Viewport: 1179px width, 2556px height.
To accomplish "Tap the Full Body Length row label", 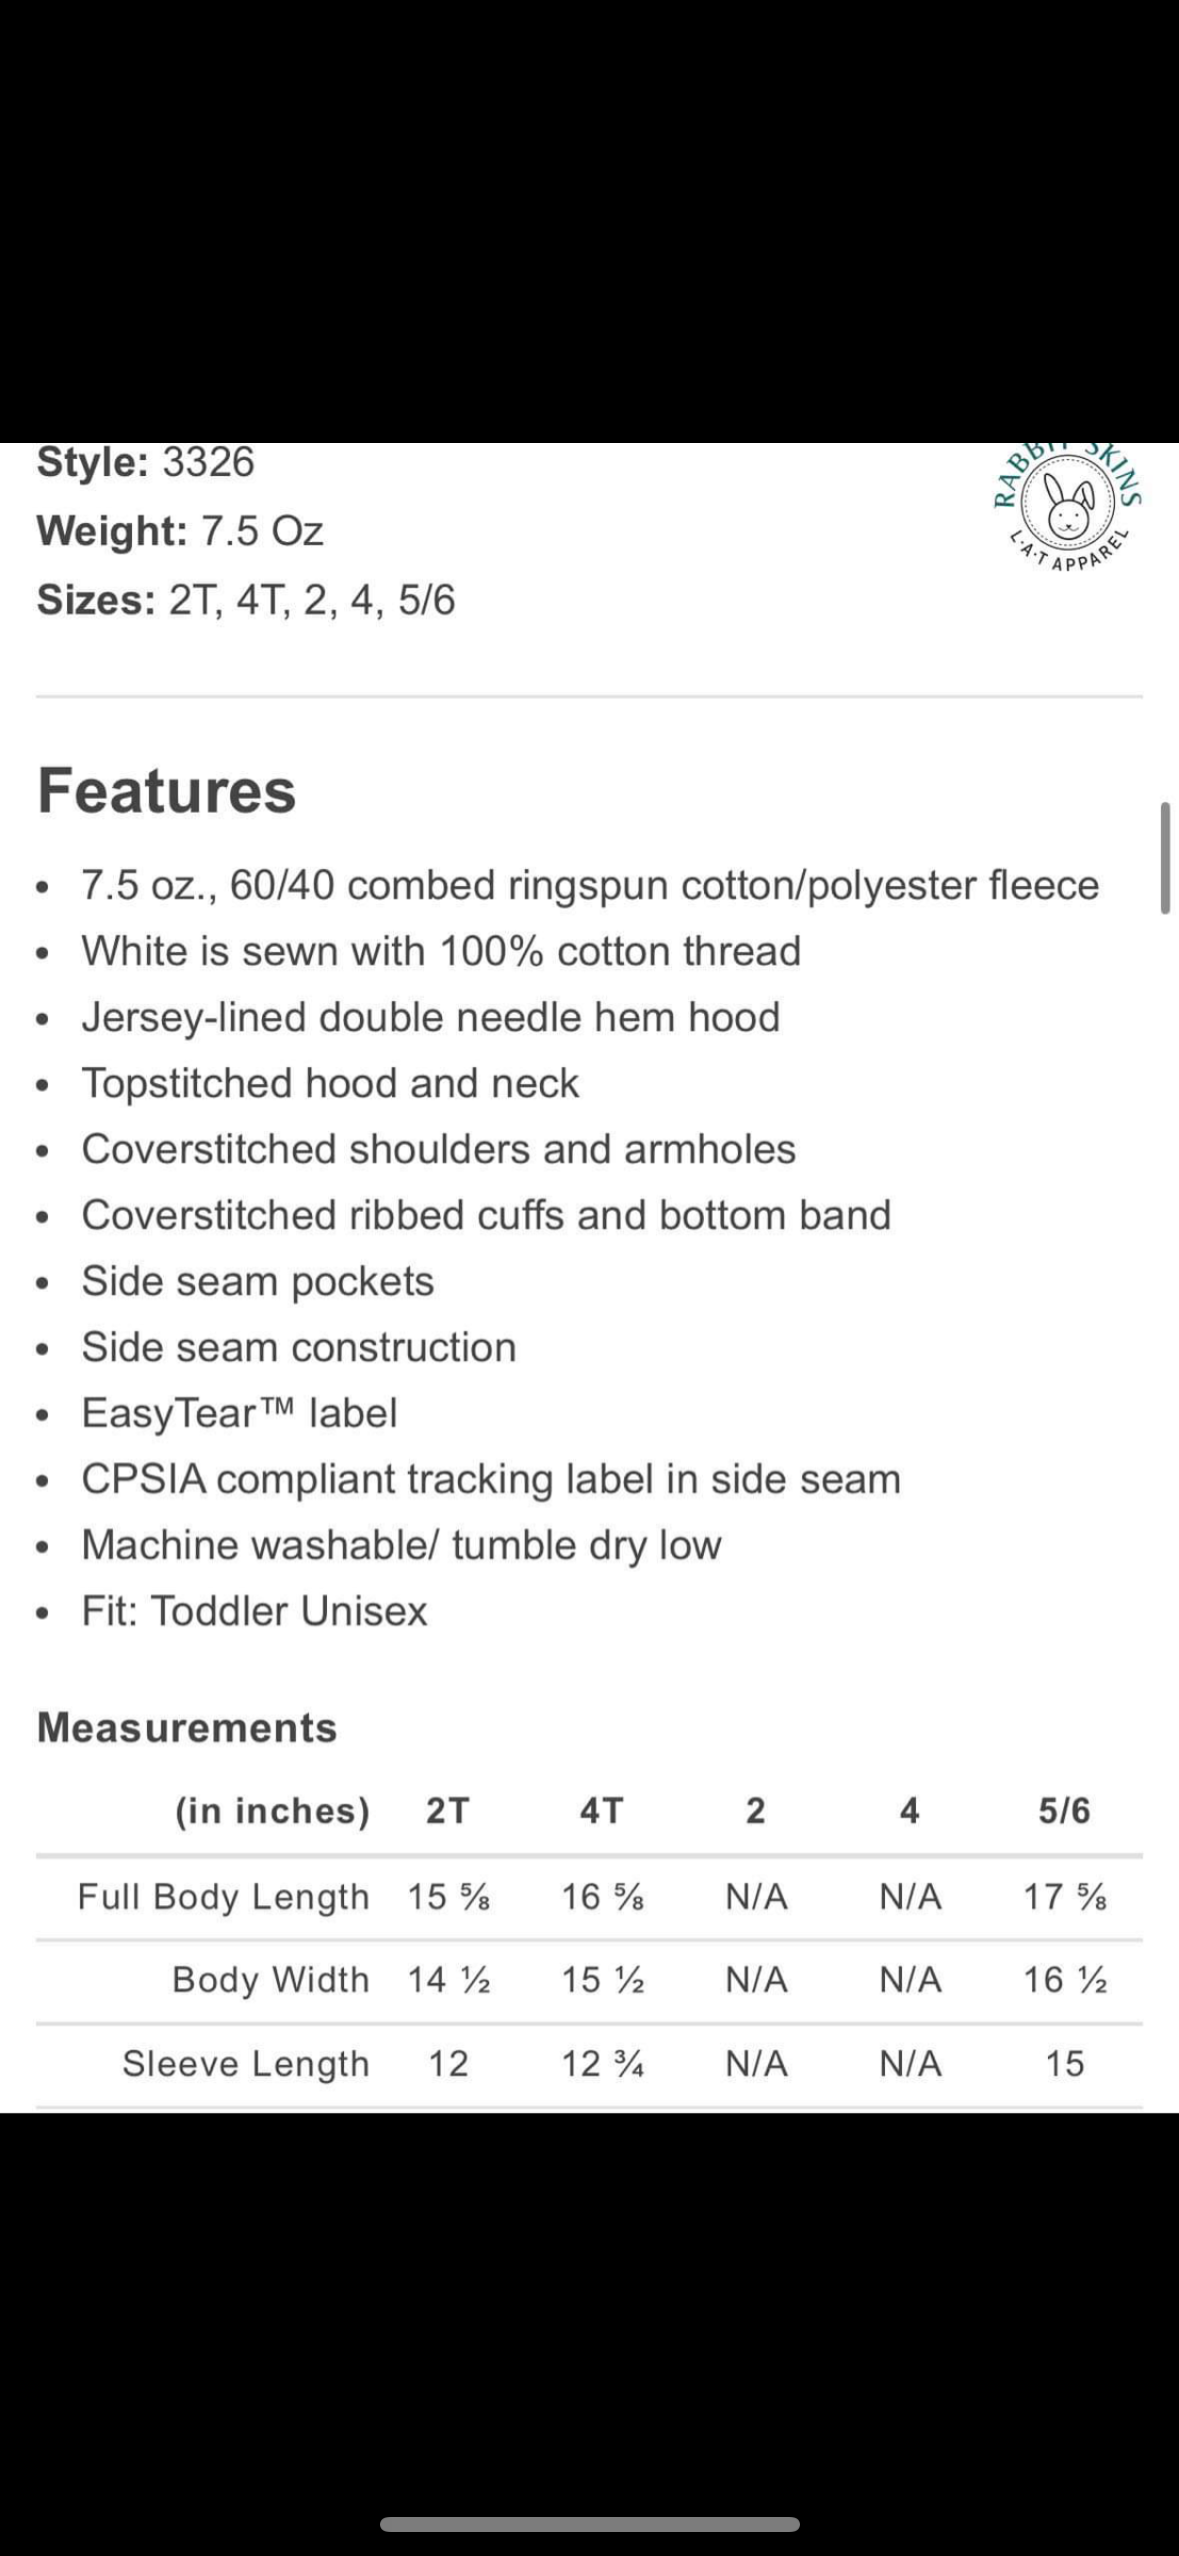I will [223, 1896].
